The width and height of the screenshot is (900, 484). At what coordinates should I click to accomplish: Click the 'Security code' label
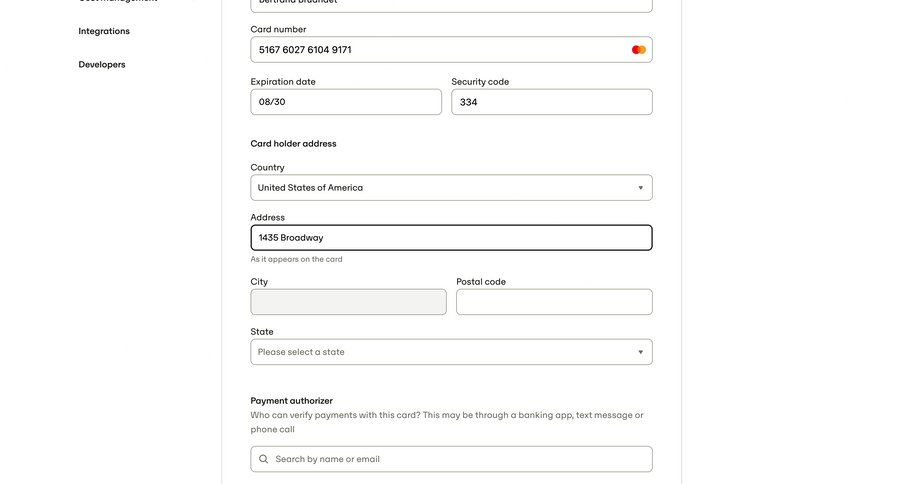pyautogui.click(x=480, y=82)
